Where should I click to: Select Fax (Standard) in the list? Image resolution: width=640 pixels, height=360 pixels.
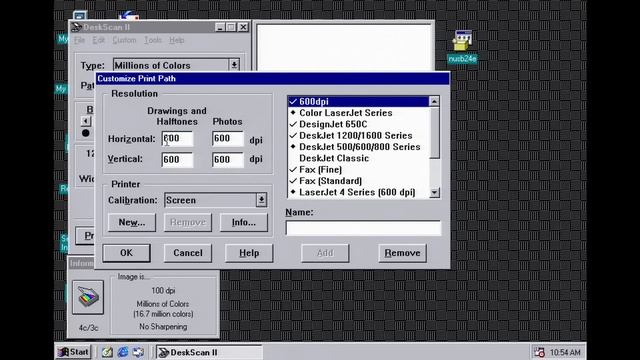(x=358, y=181)
